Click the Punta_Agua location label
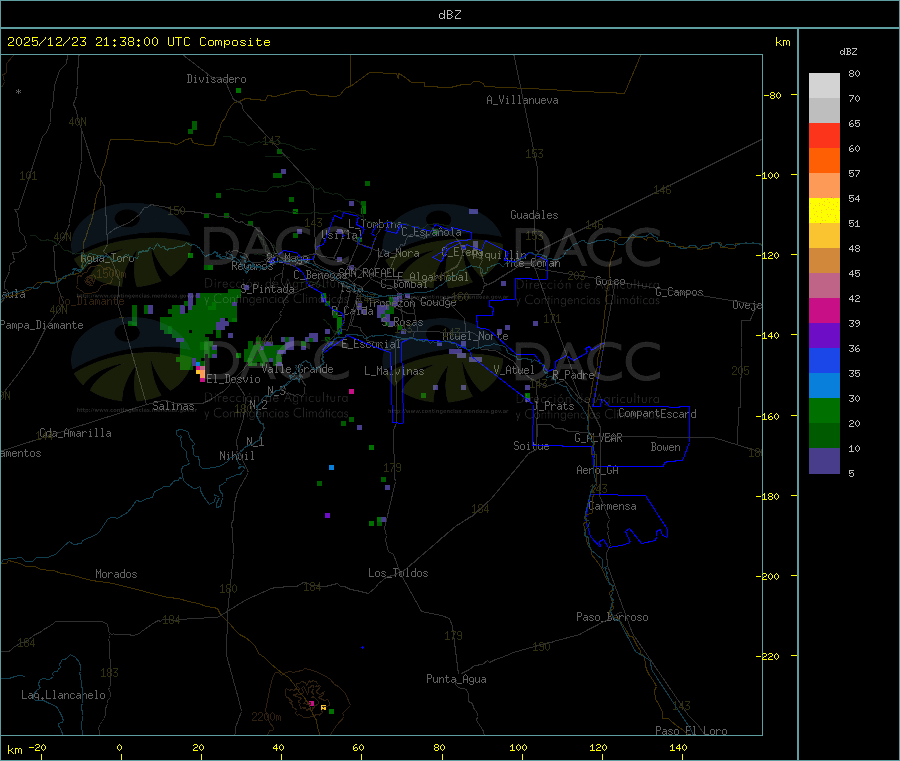The height and width of the screenshot is (761, 900). 456,679
